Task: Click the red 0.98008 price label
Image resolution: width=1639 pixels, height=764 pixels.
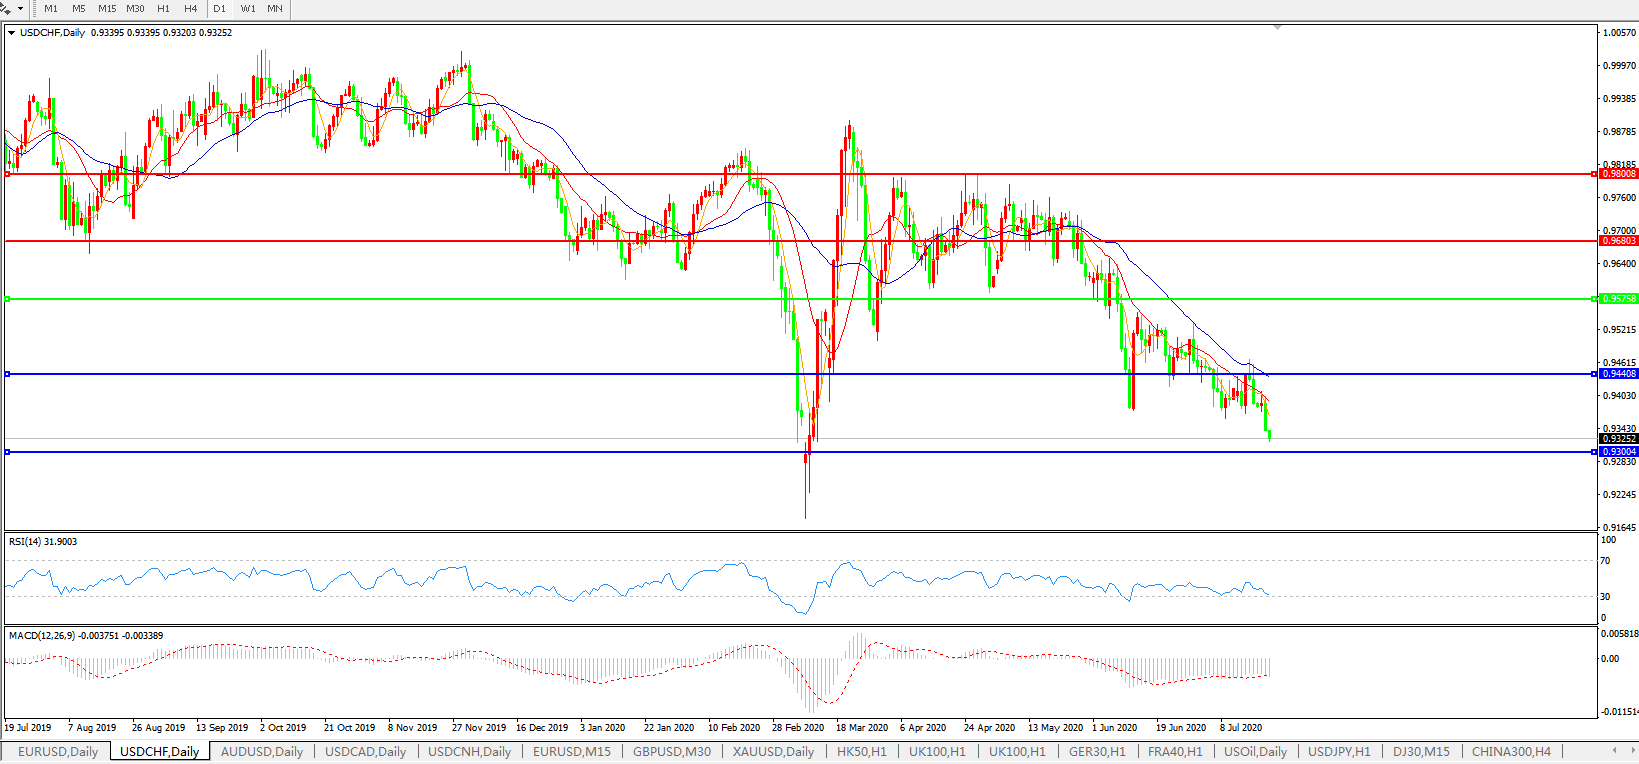Action: [x=1619, y=174]
